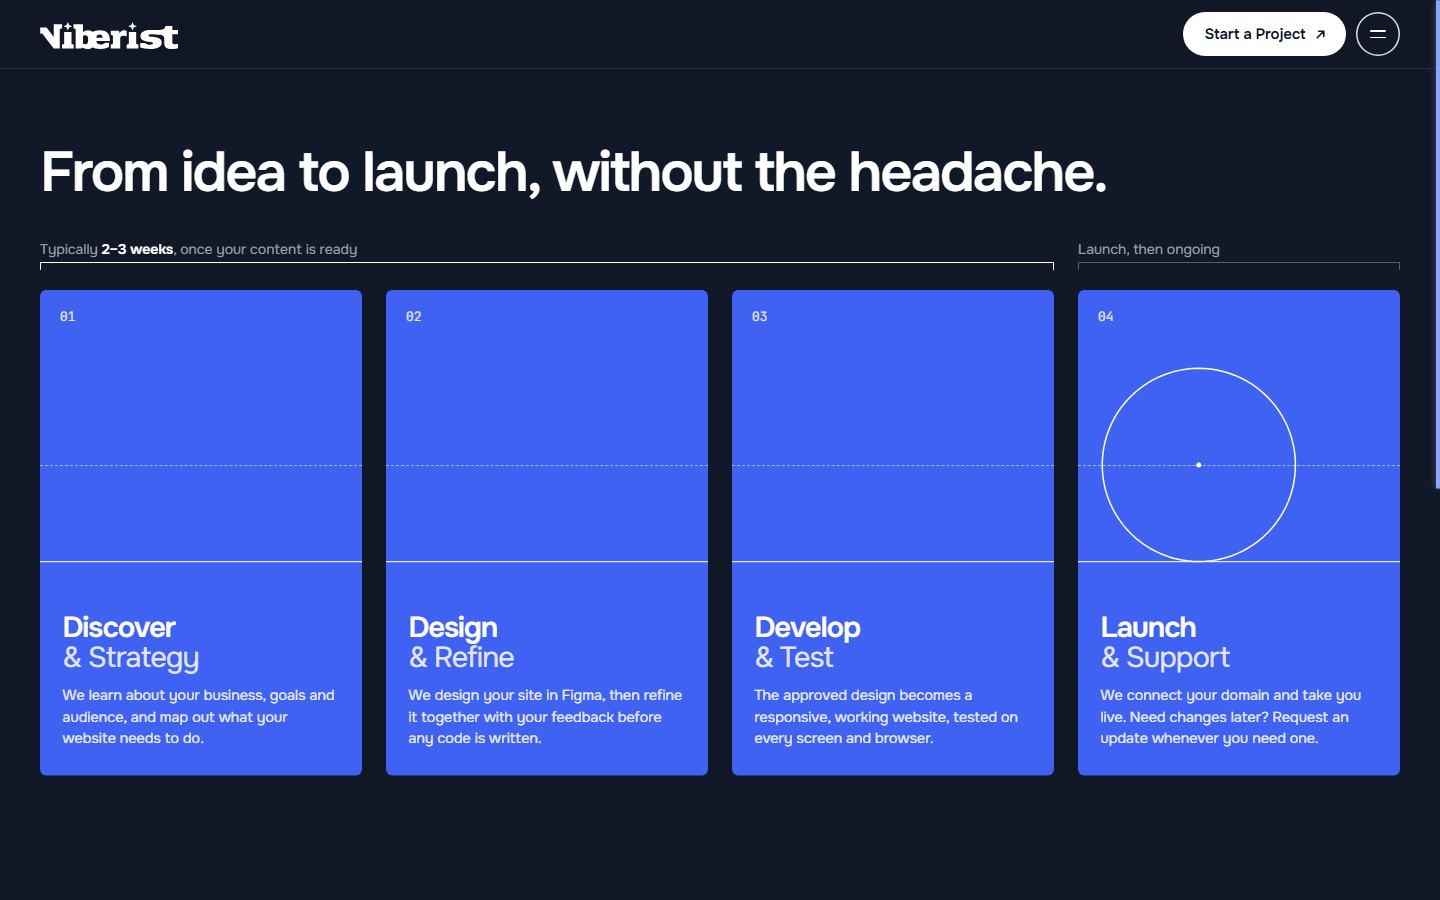Select the Develop & Test card heading
The width and height of the screenshot is (1440, 900).
[807, 642]
